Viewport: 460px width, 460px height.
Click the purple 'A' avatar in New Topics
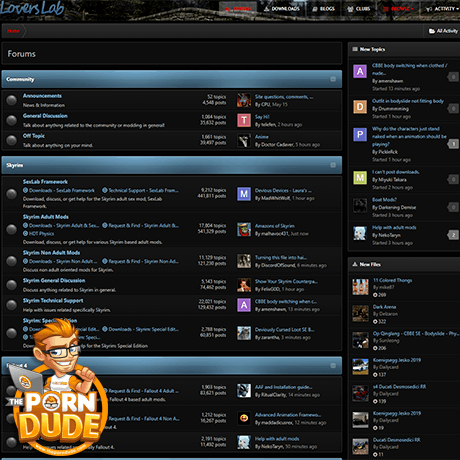pos(360,71)
